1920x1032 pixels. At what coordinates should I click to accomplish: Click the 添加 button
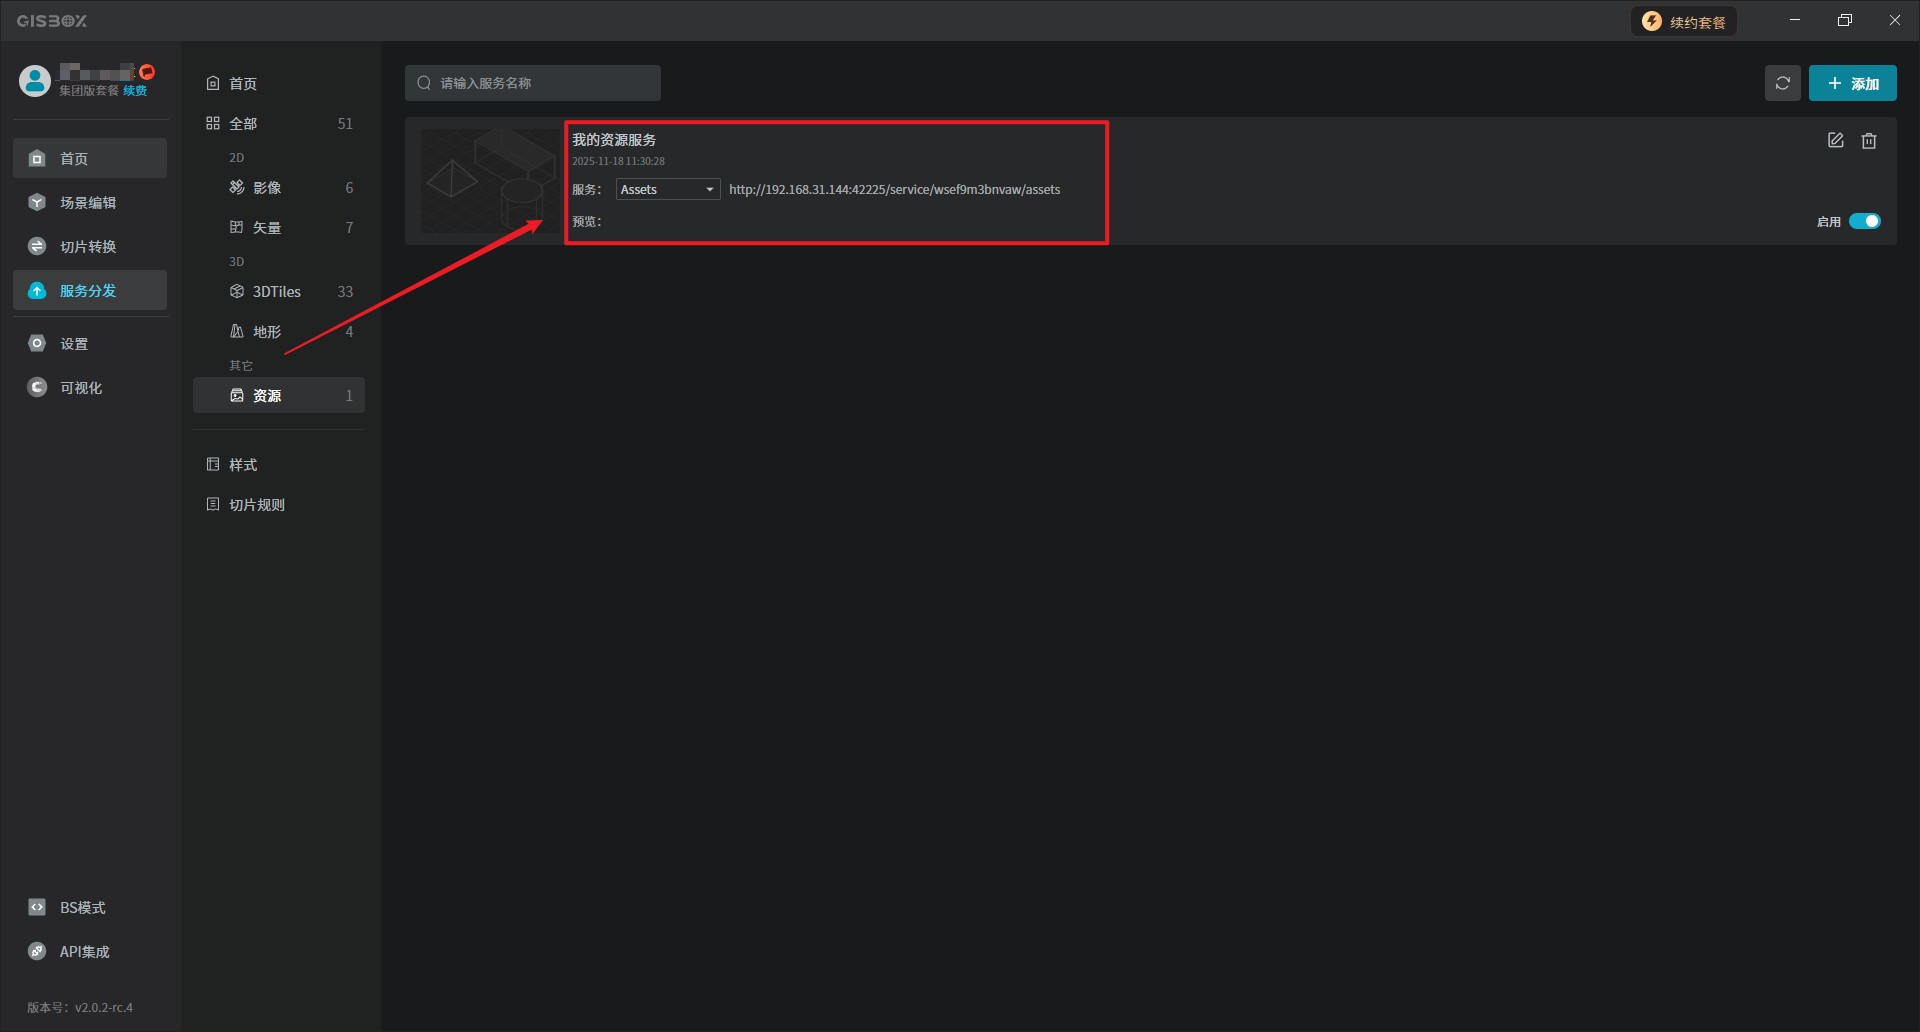coord(1852,83)
